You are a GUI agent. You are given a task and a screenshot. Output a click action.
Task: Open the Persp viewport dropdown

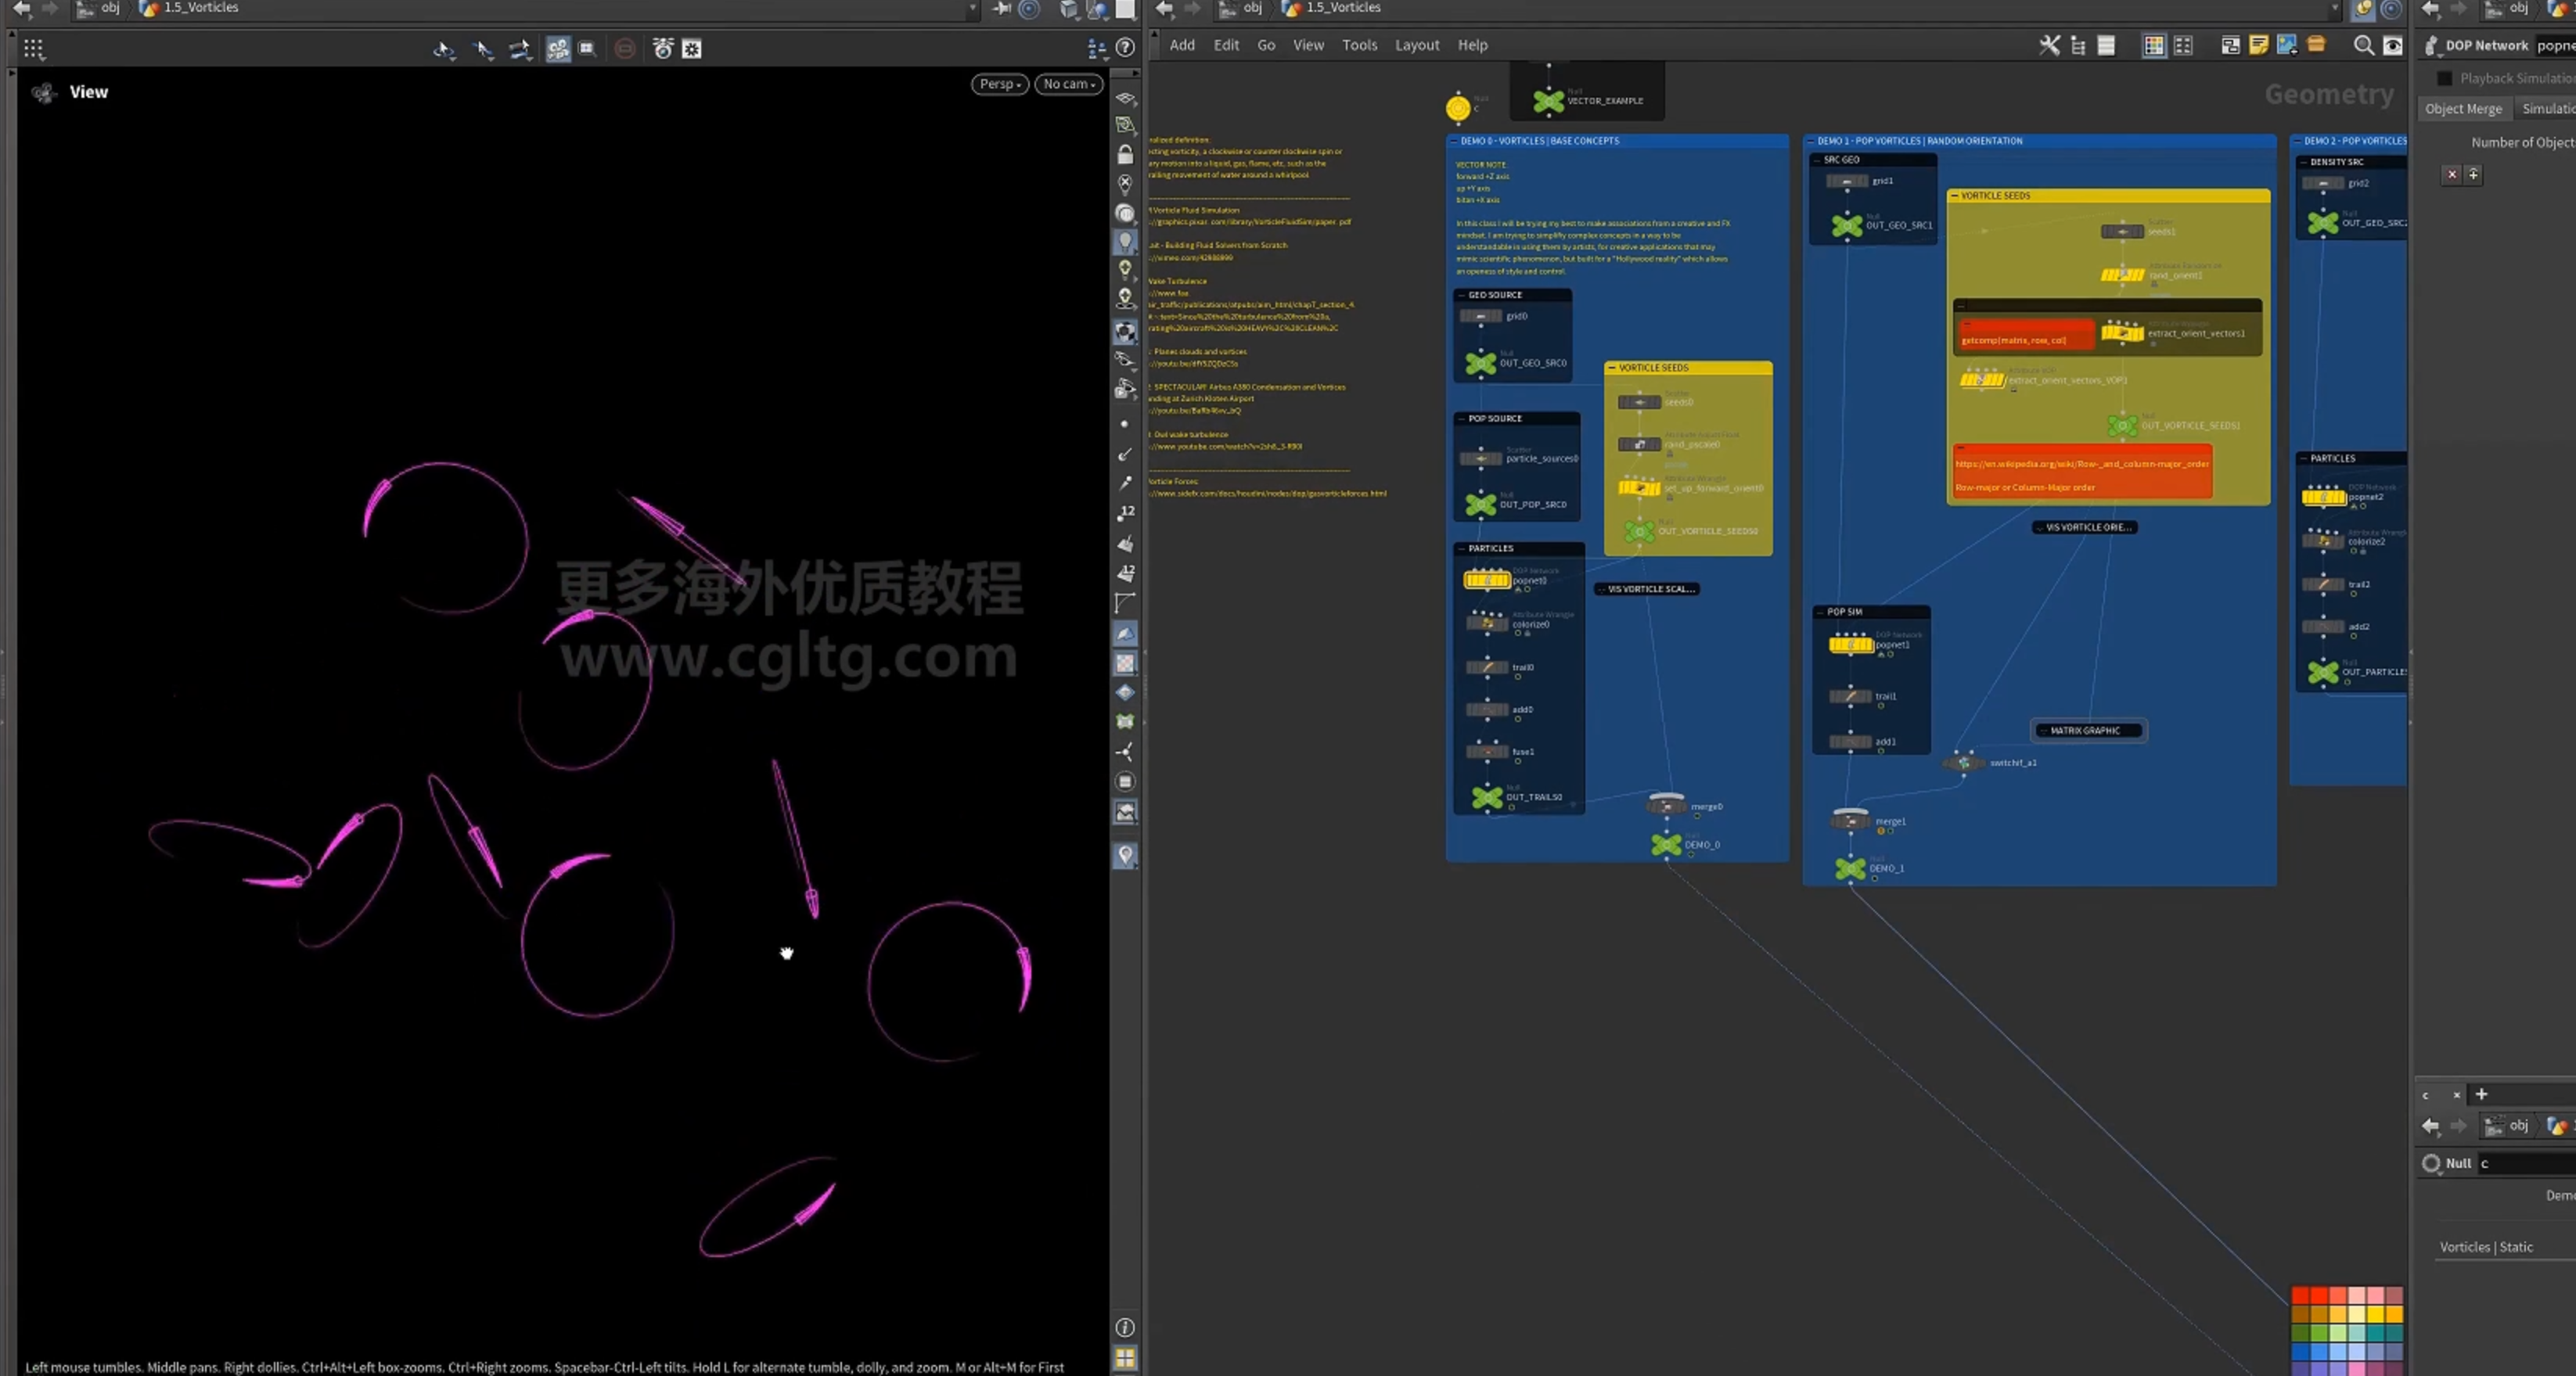point(1000,84)
